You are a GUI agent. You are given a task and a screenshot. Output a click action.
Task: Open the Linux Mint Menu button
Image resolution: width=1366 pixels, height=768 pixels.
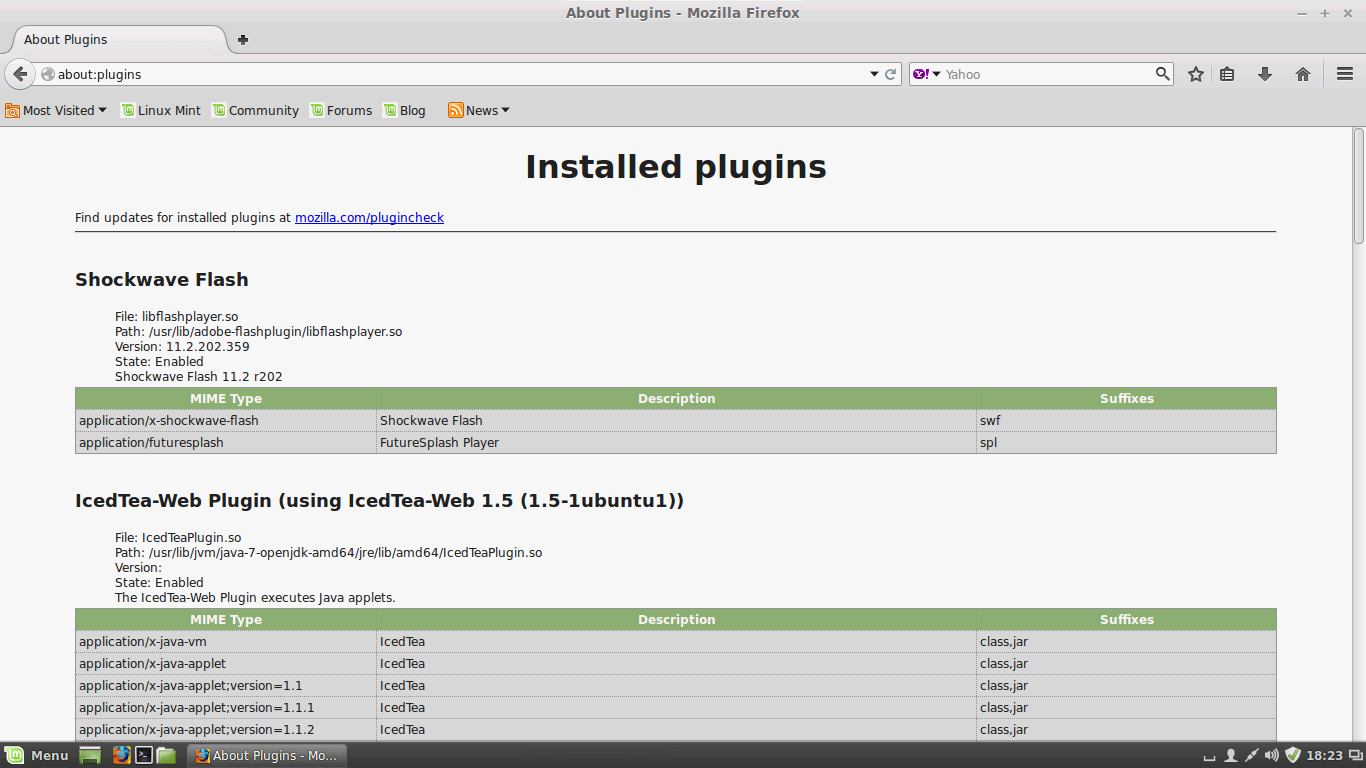pyautogui.click(x=37, y=755)
